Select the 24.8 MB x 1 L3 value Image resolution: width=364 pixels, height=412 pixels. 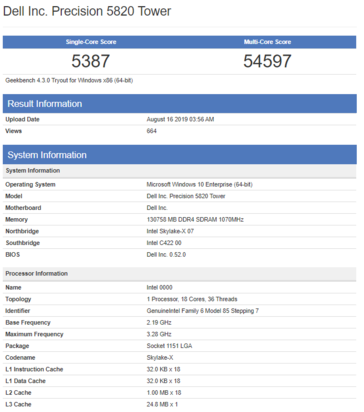point(162,404)
